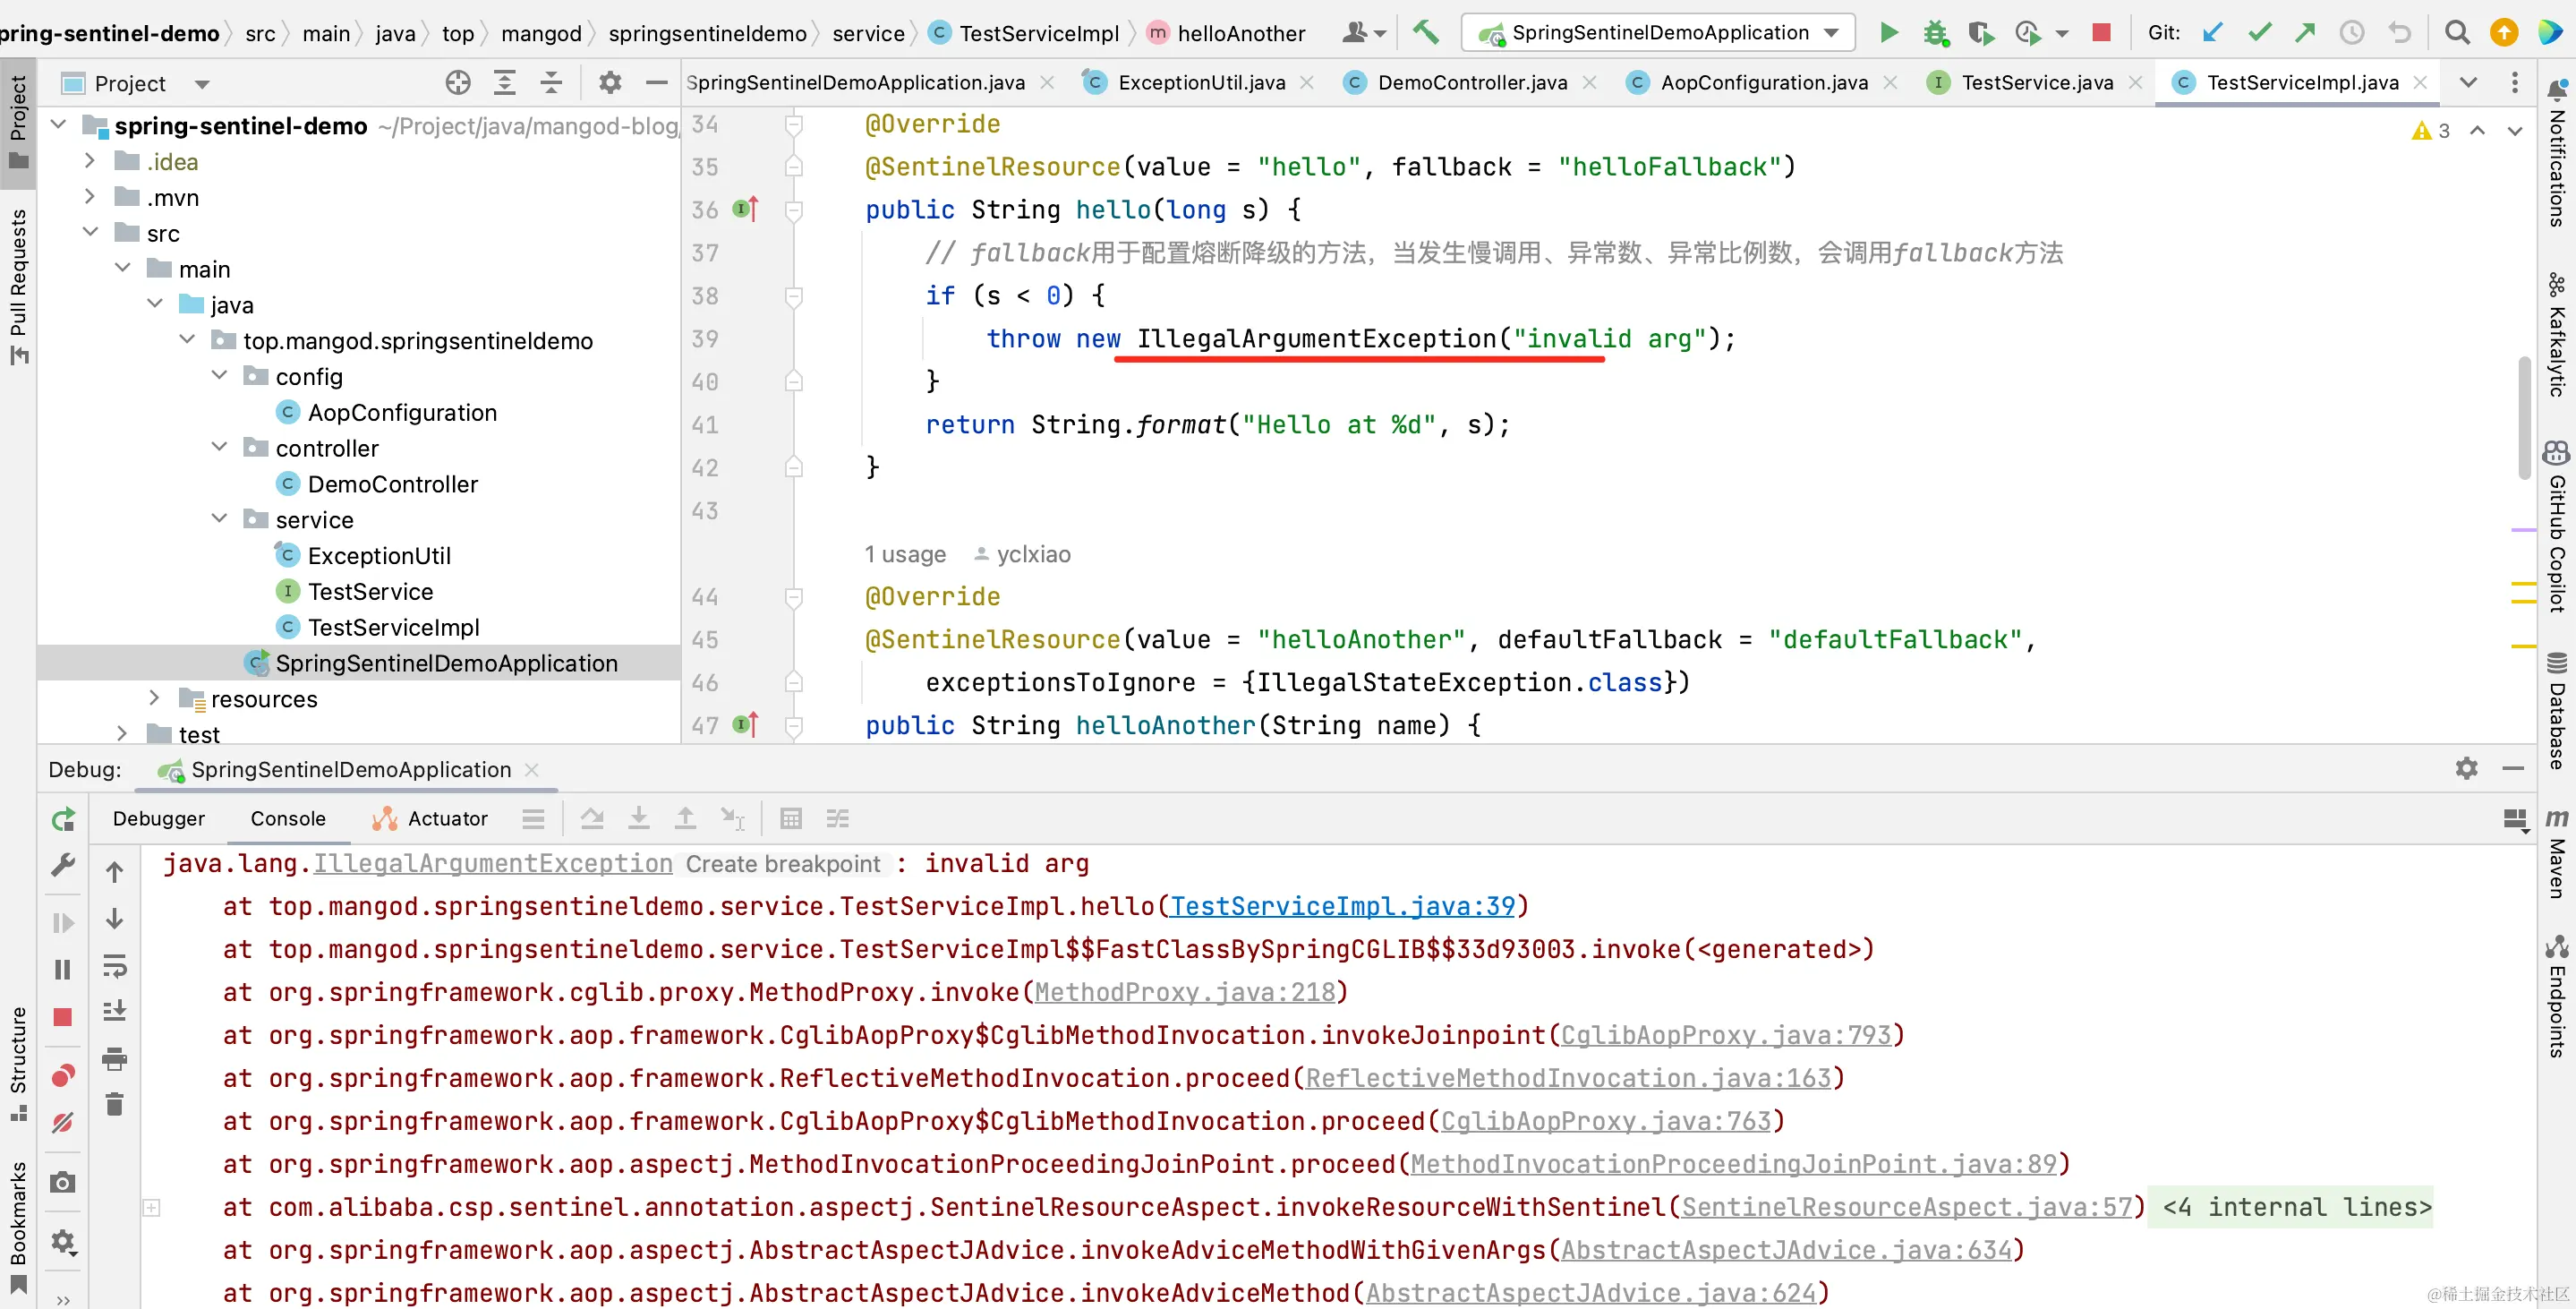Toggle soft-wrap in the console toolbar
The image size is (2576, 1309).
(x=115, y=966)
